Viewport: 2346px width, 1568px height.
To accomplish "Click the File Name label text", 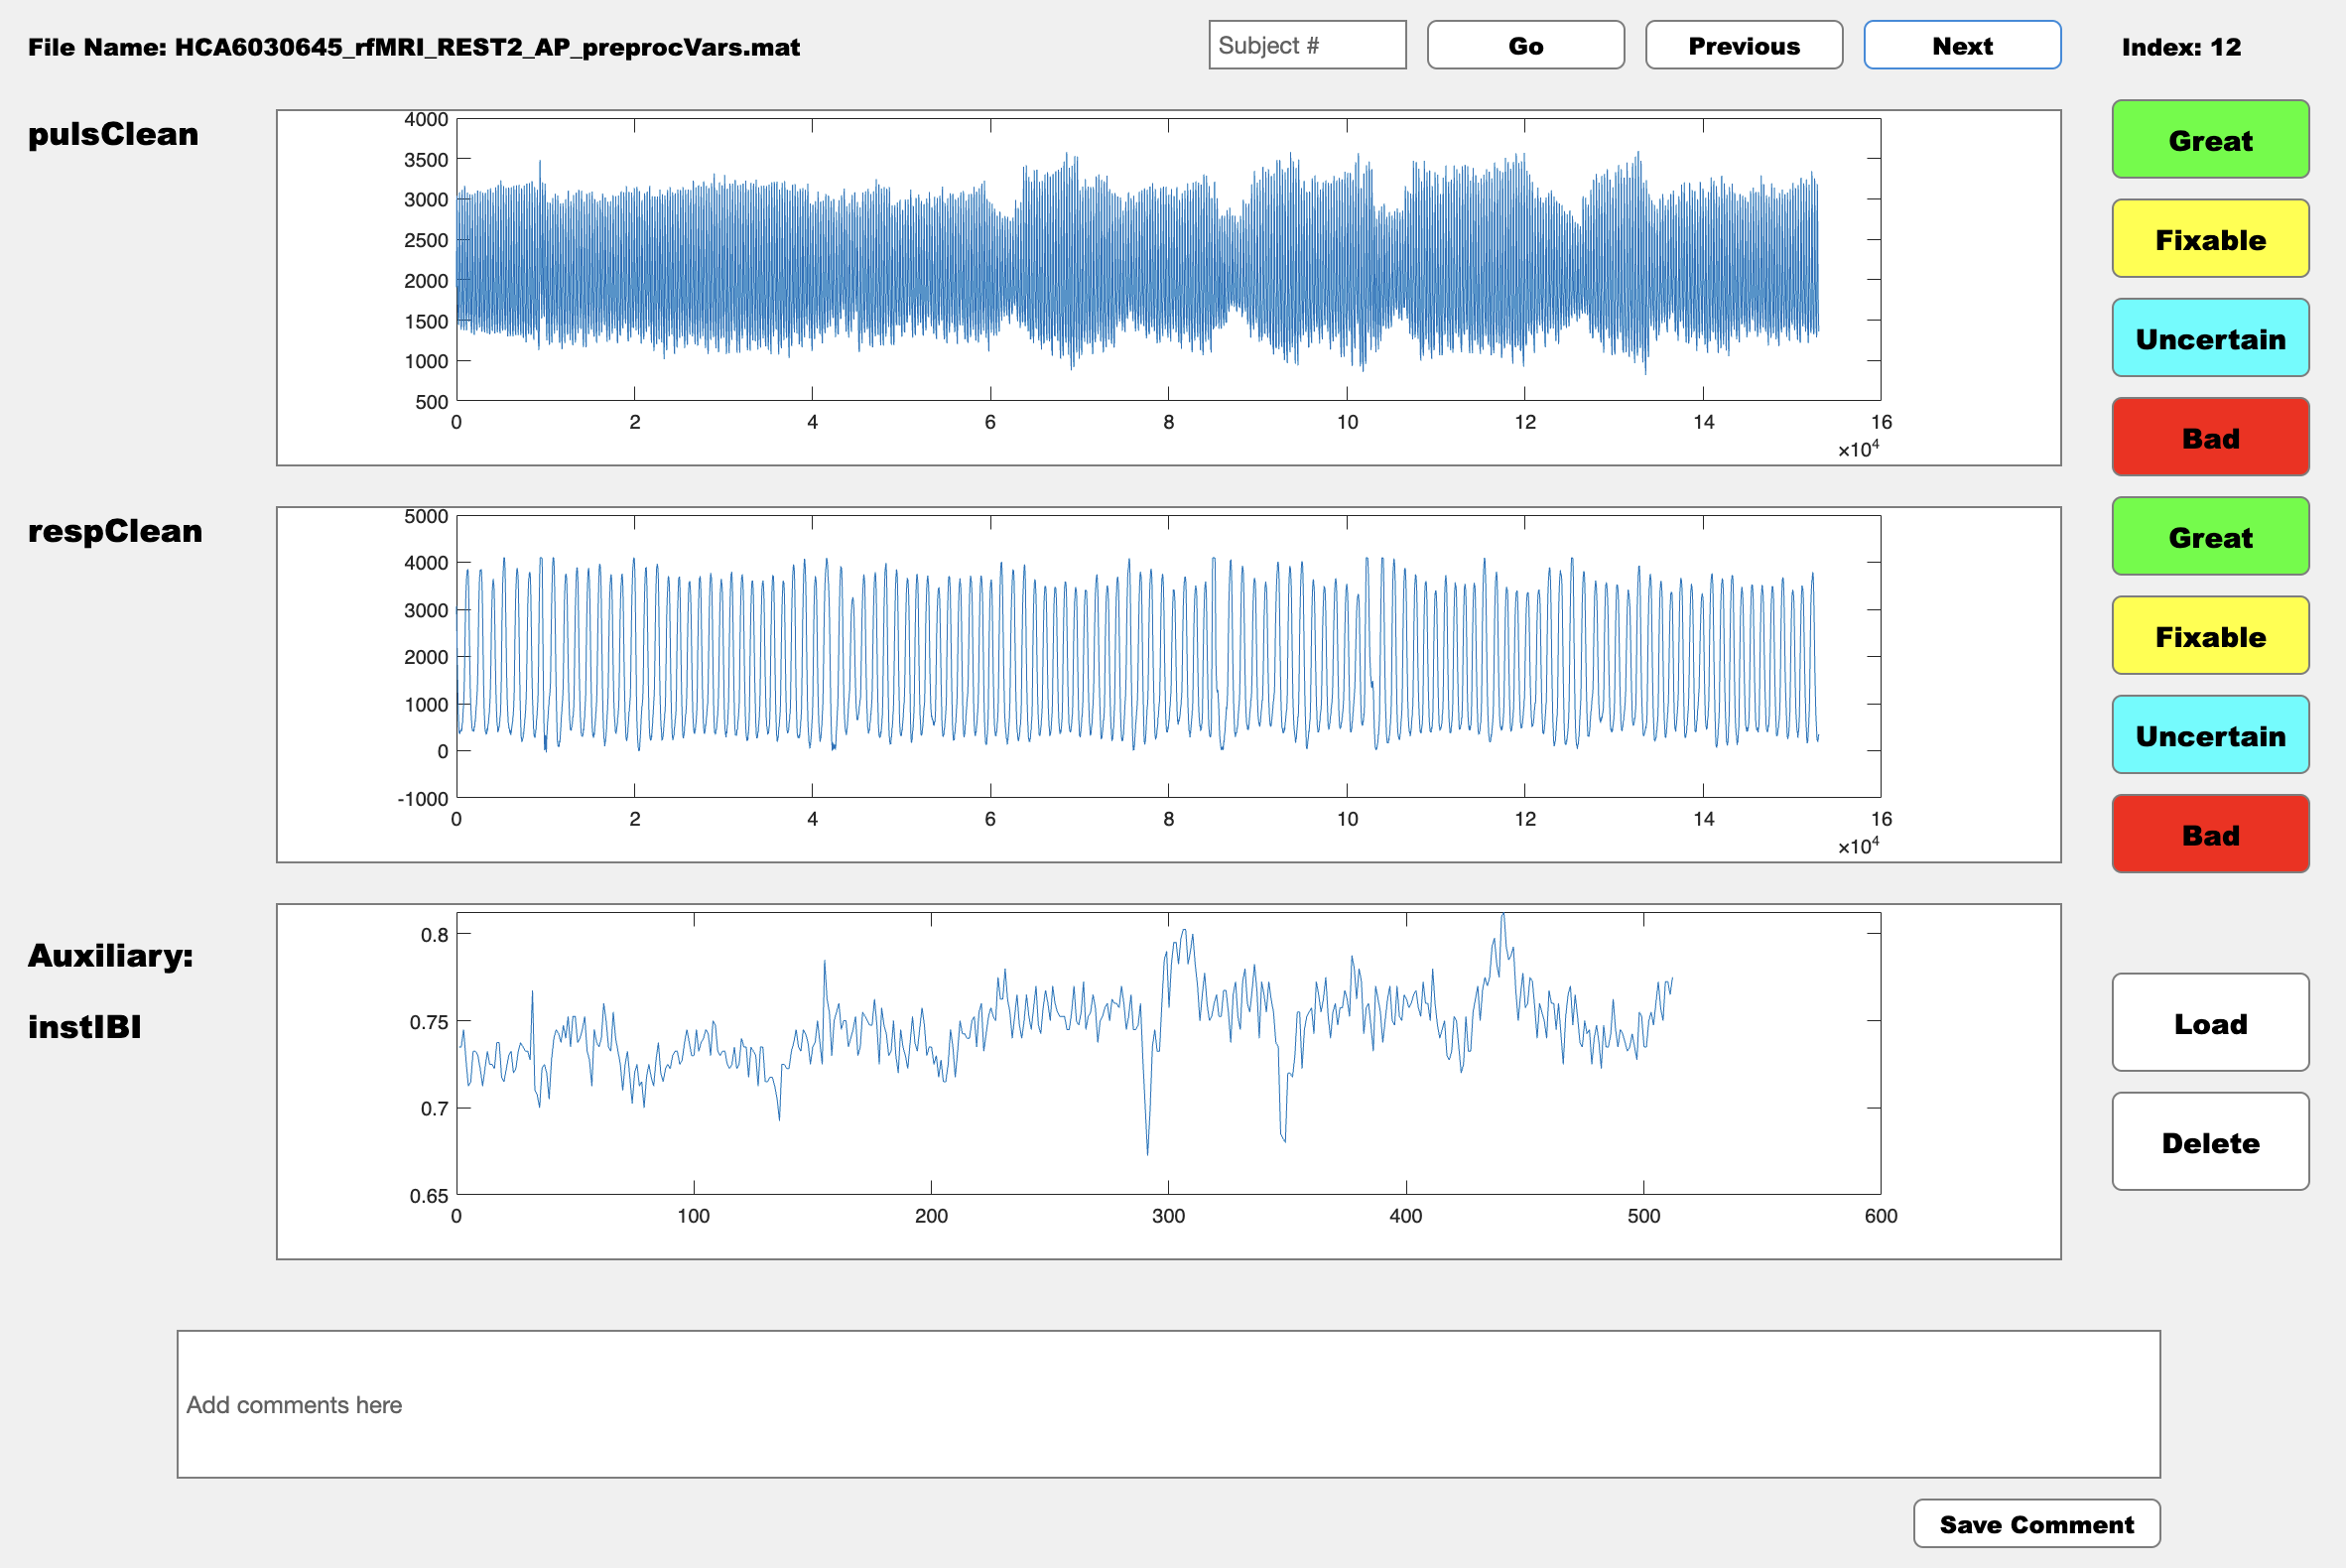I will tap(414, 47).
